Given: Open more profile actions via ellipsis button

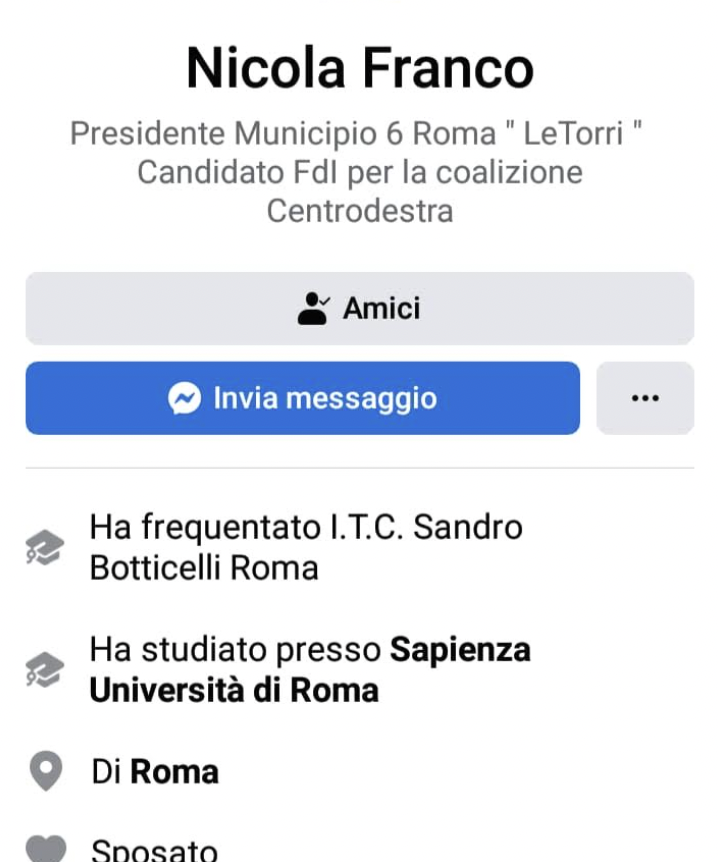Looking at the screenshot, I should point(645,398).
